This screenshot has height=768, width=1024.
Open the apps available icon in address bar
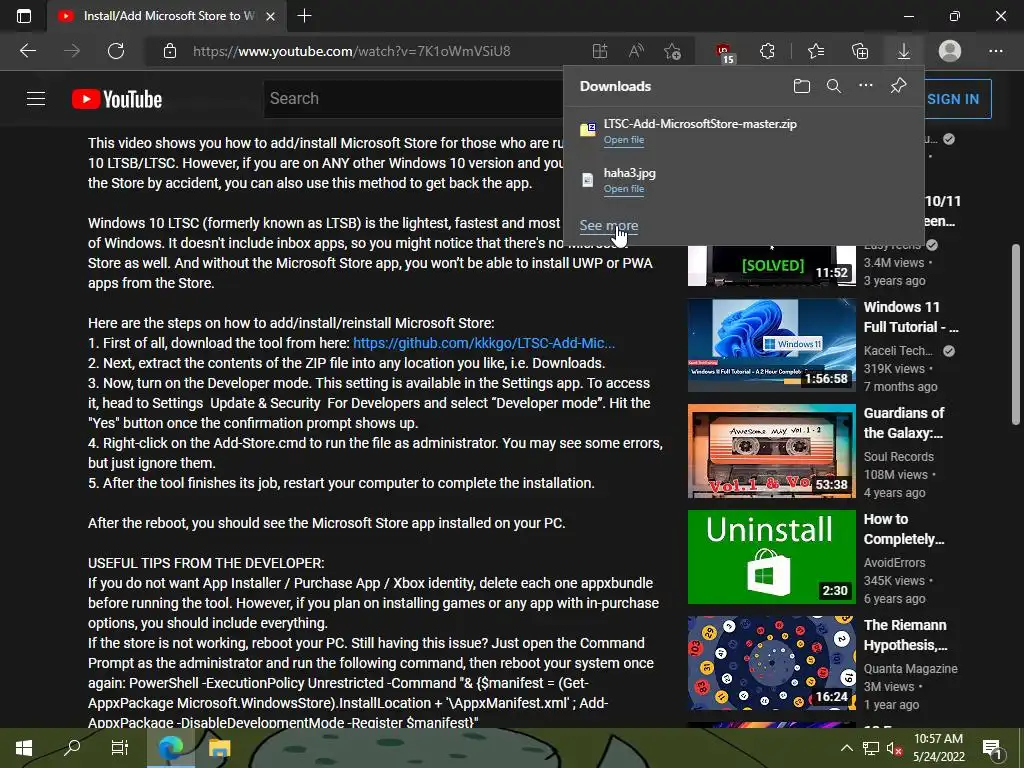600,51
